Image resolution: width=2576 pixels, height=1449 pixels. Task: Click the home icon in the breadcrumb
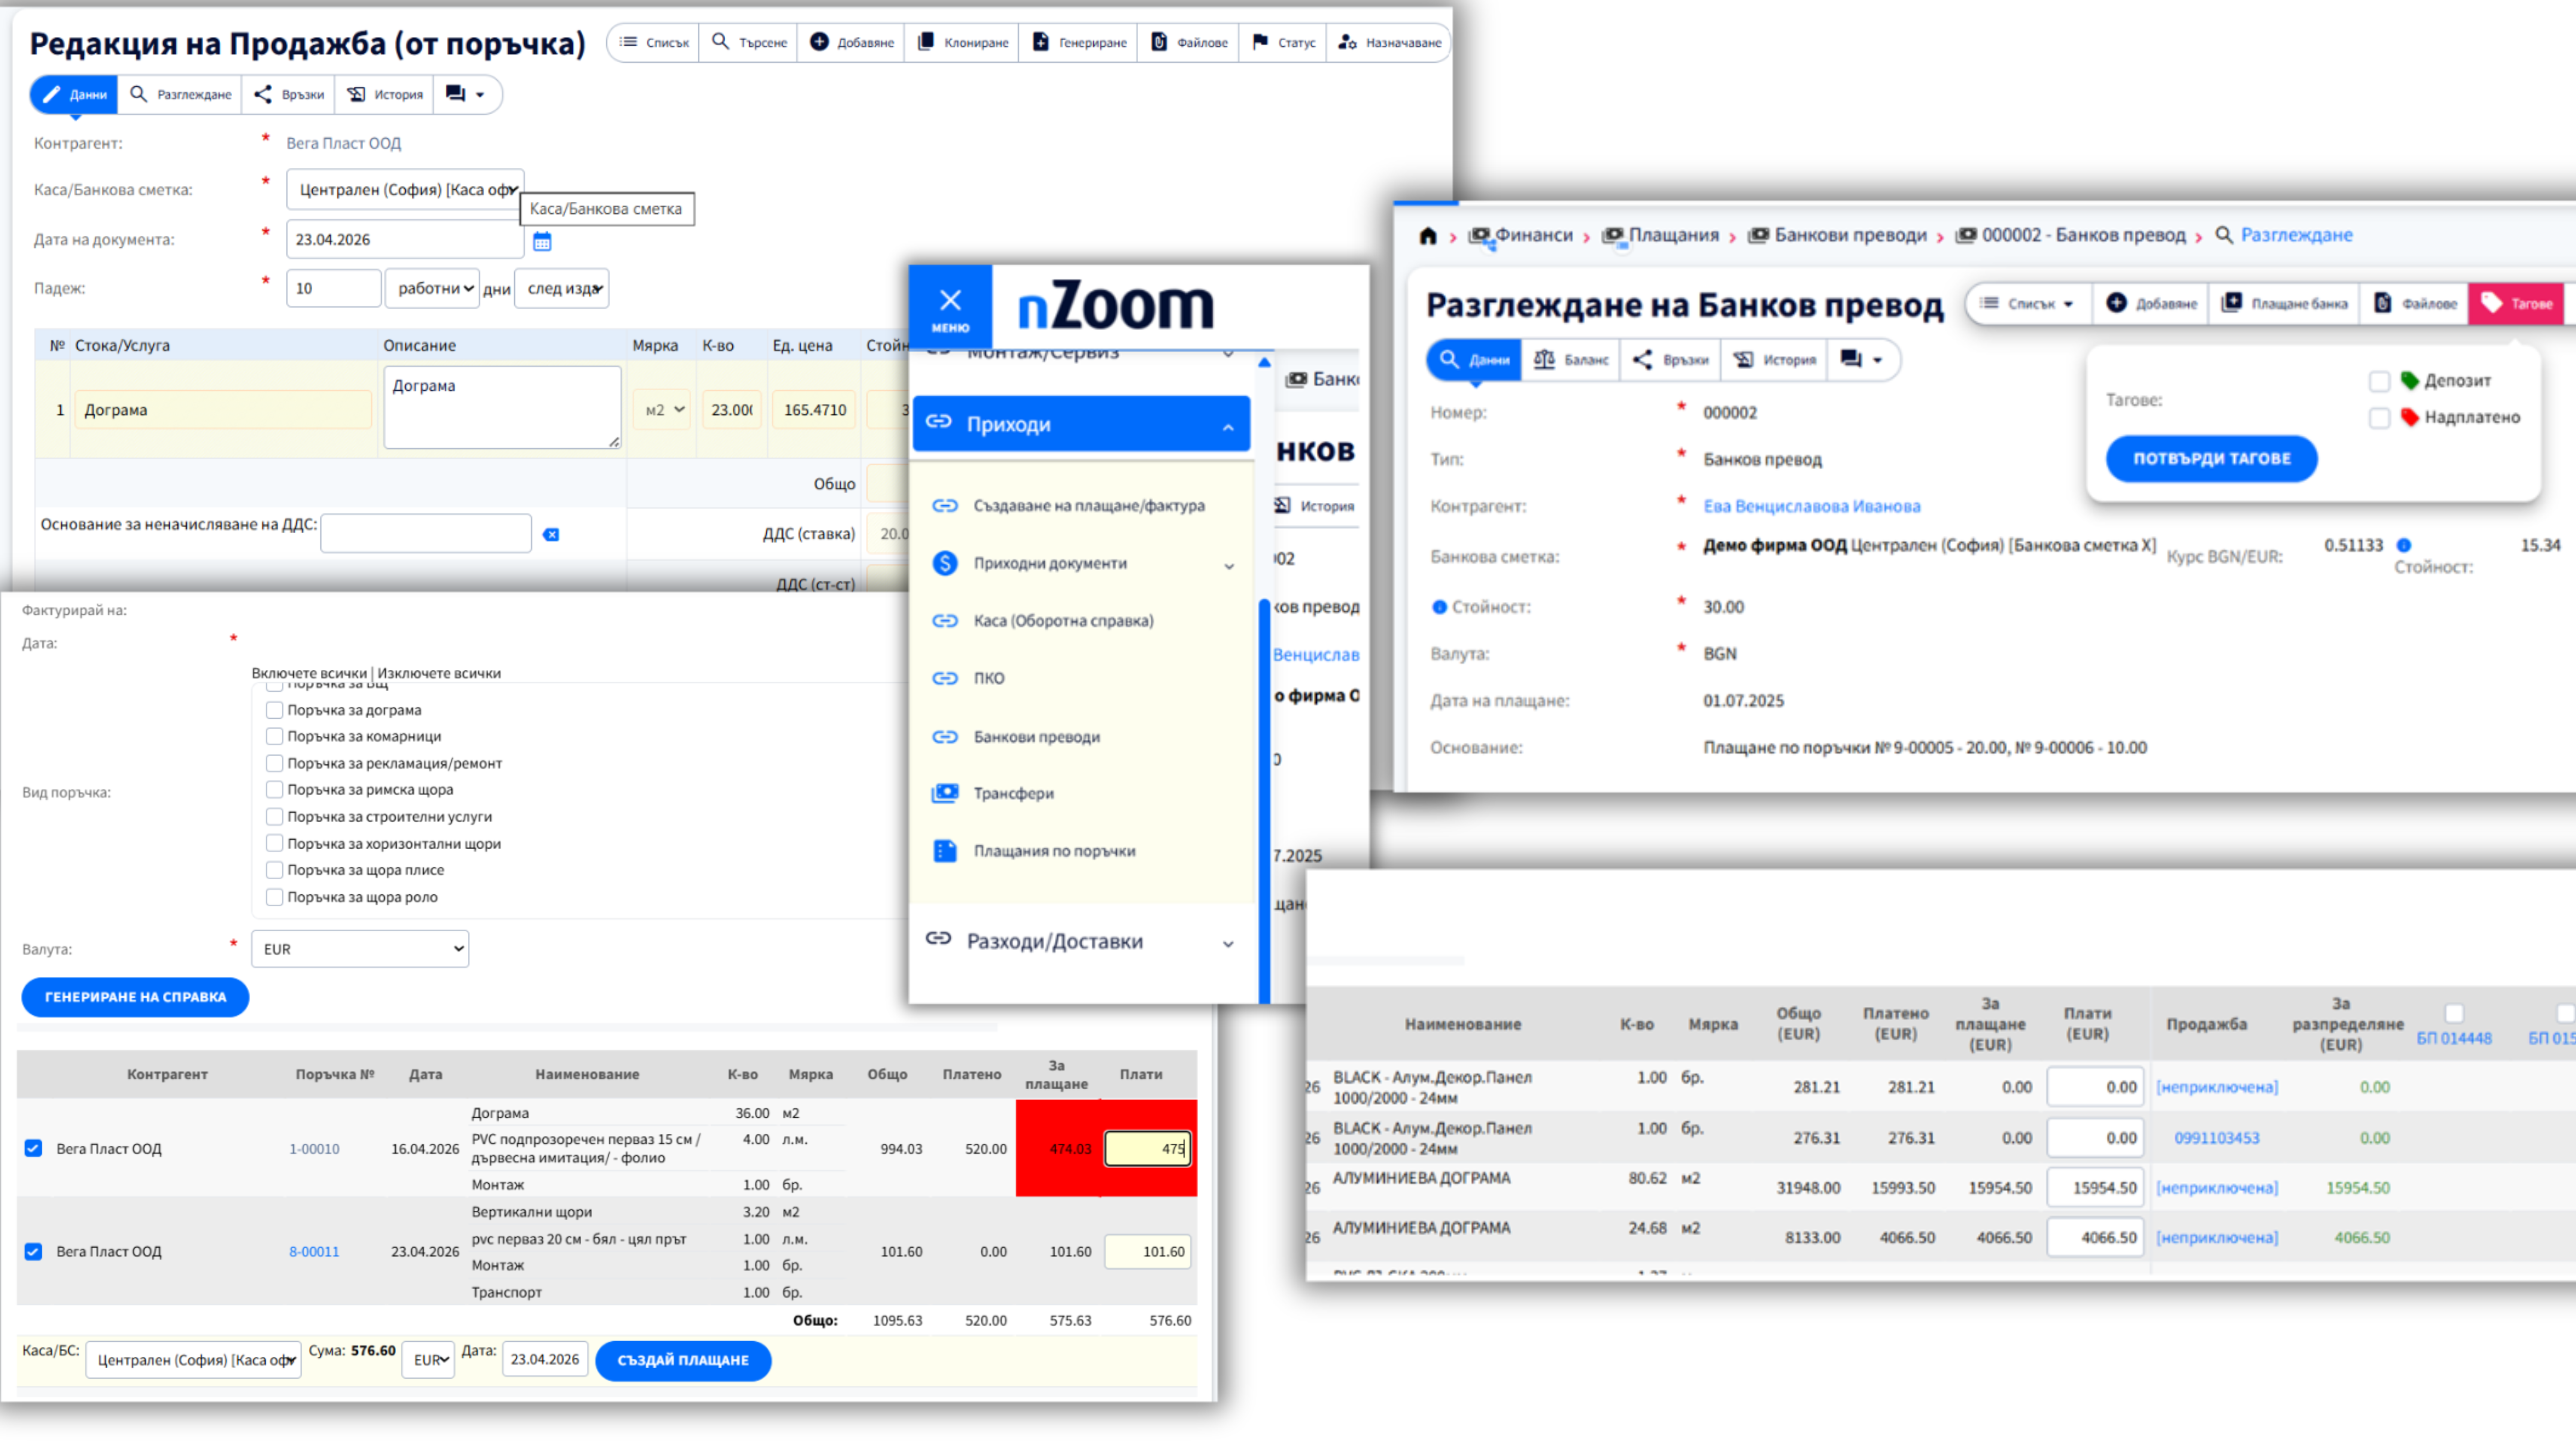pyautogui.click(x=1428, y=236)
